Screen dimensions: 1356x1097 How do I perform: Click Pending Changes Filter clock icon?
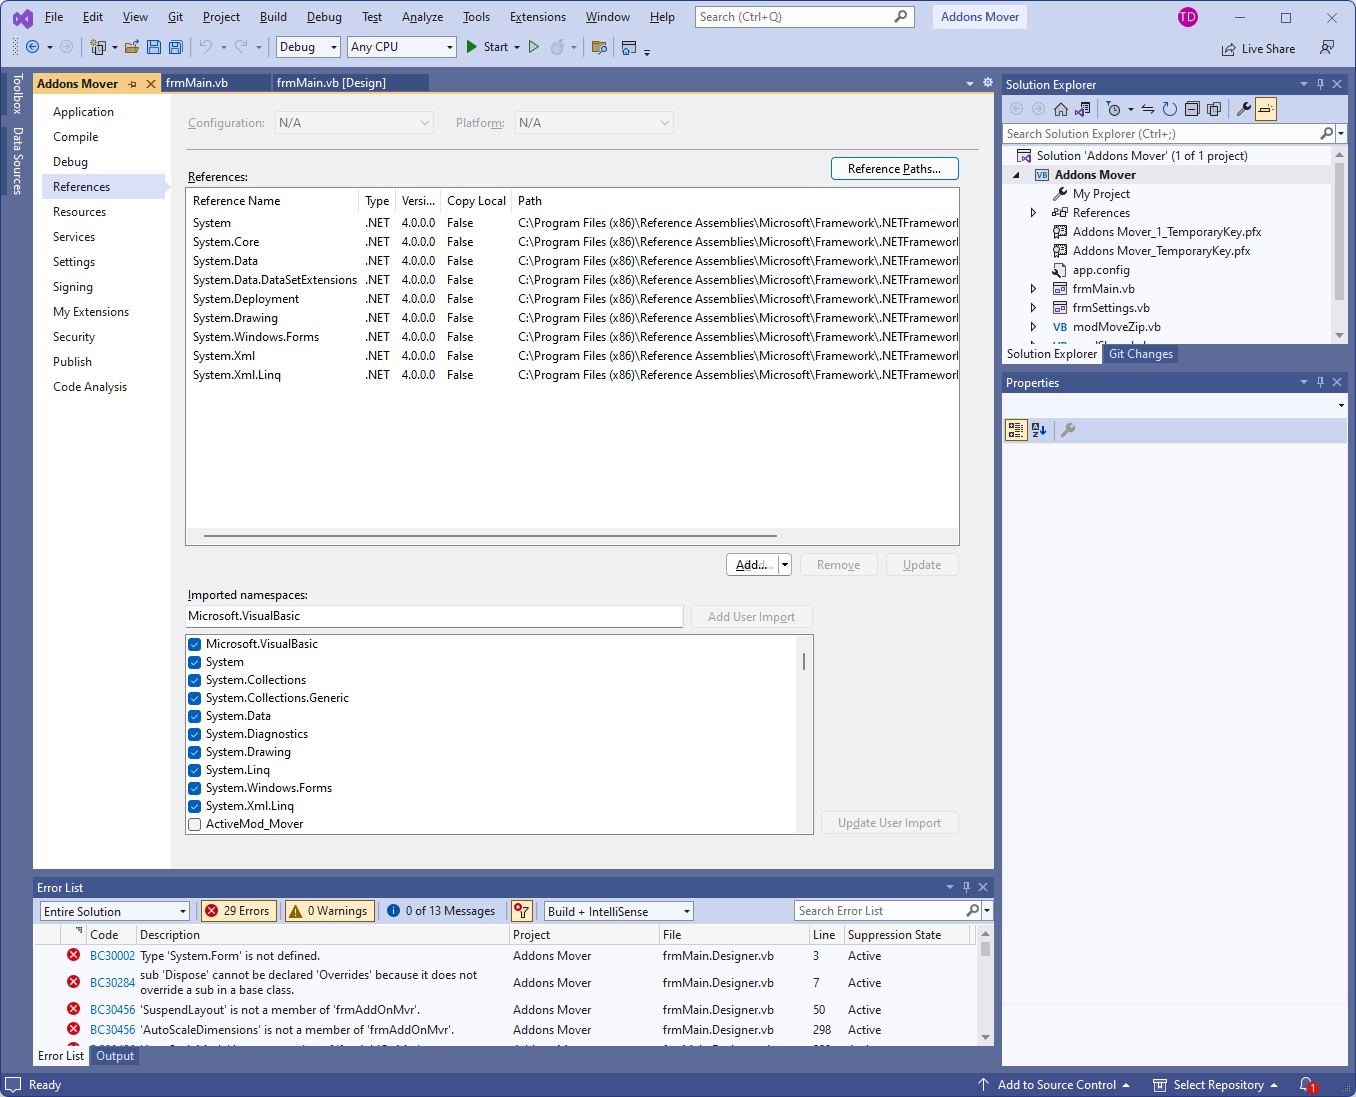pyautogui.click(x=1113, y=109)
